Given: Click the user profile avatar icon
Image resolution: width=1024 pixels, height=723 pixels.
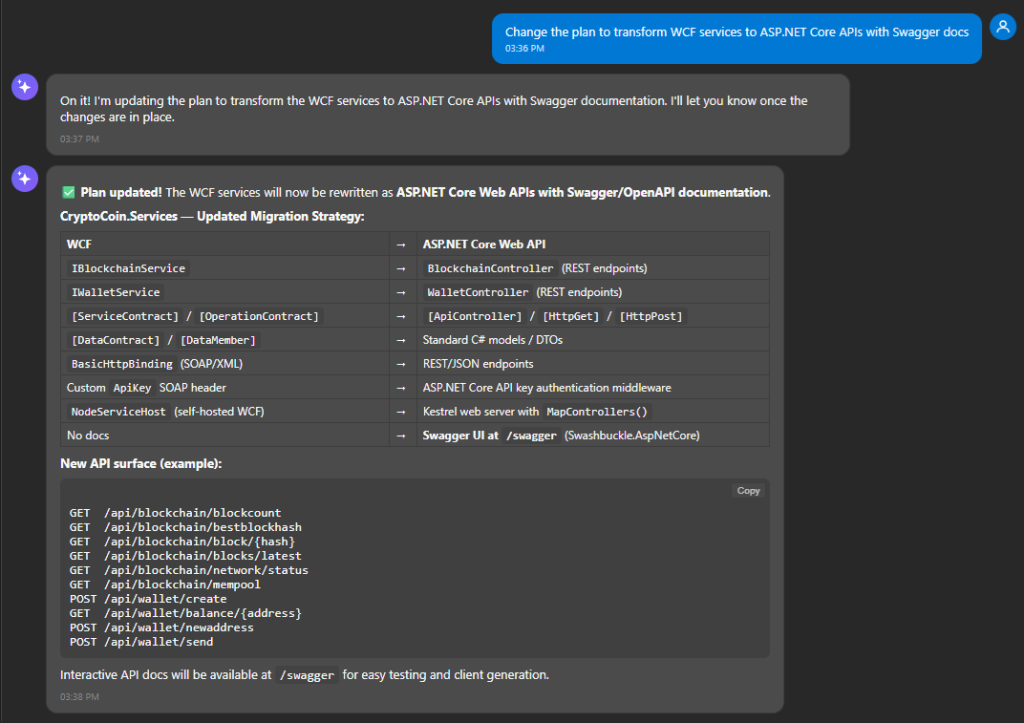Looking at the screenshot, I should coord(1002,27).
